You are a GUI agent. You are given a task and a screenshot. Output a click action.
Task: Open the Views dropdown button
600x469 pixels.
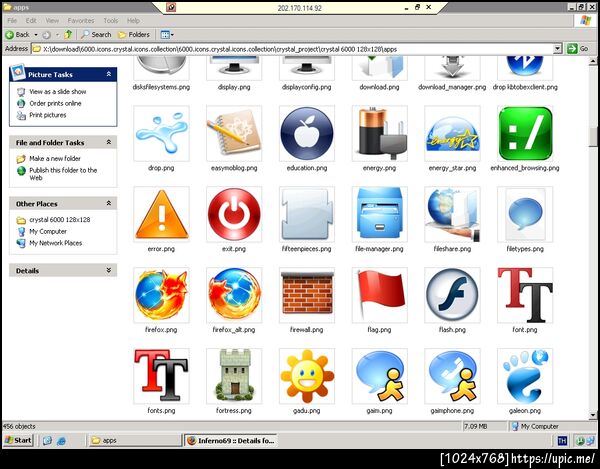coord(167,35)
